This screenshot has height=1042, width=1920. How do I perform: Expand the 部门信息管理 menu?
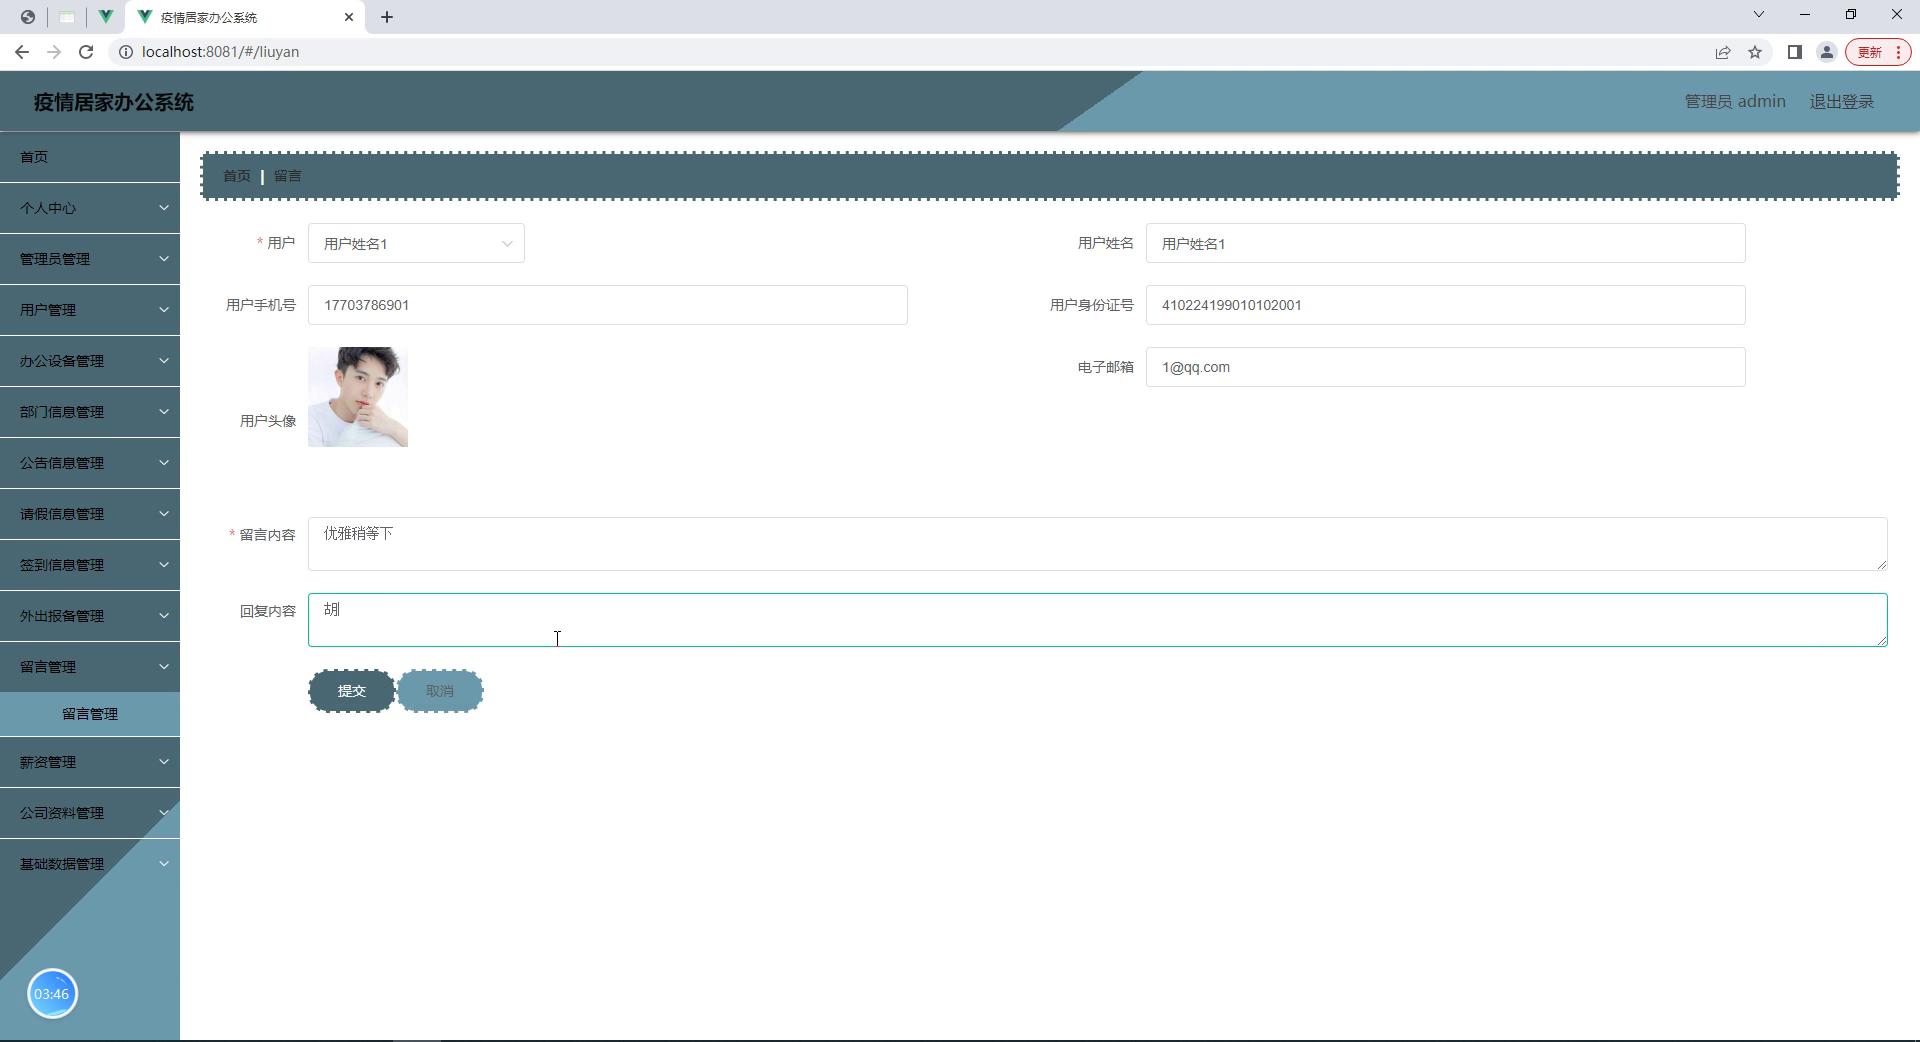pos(90,412)
